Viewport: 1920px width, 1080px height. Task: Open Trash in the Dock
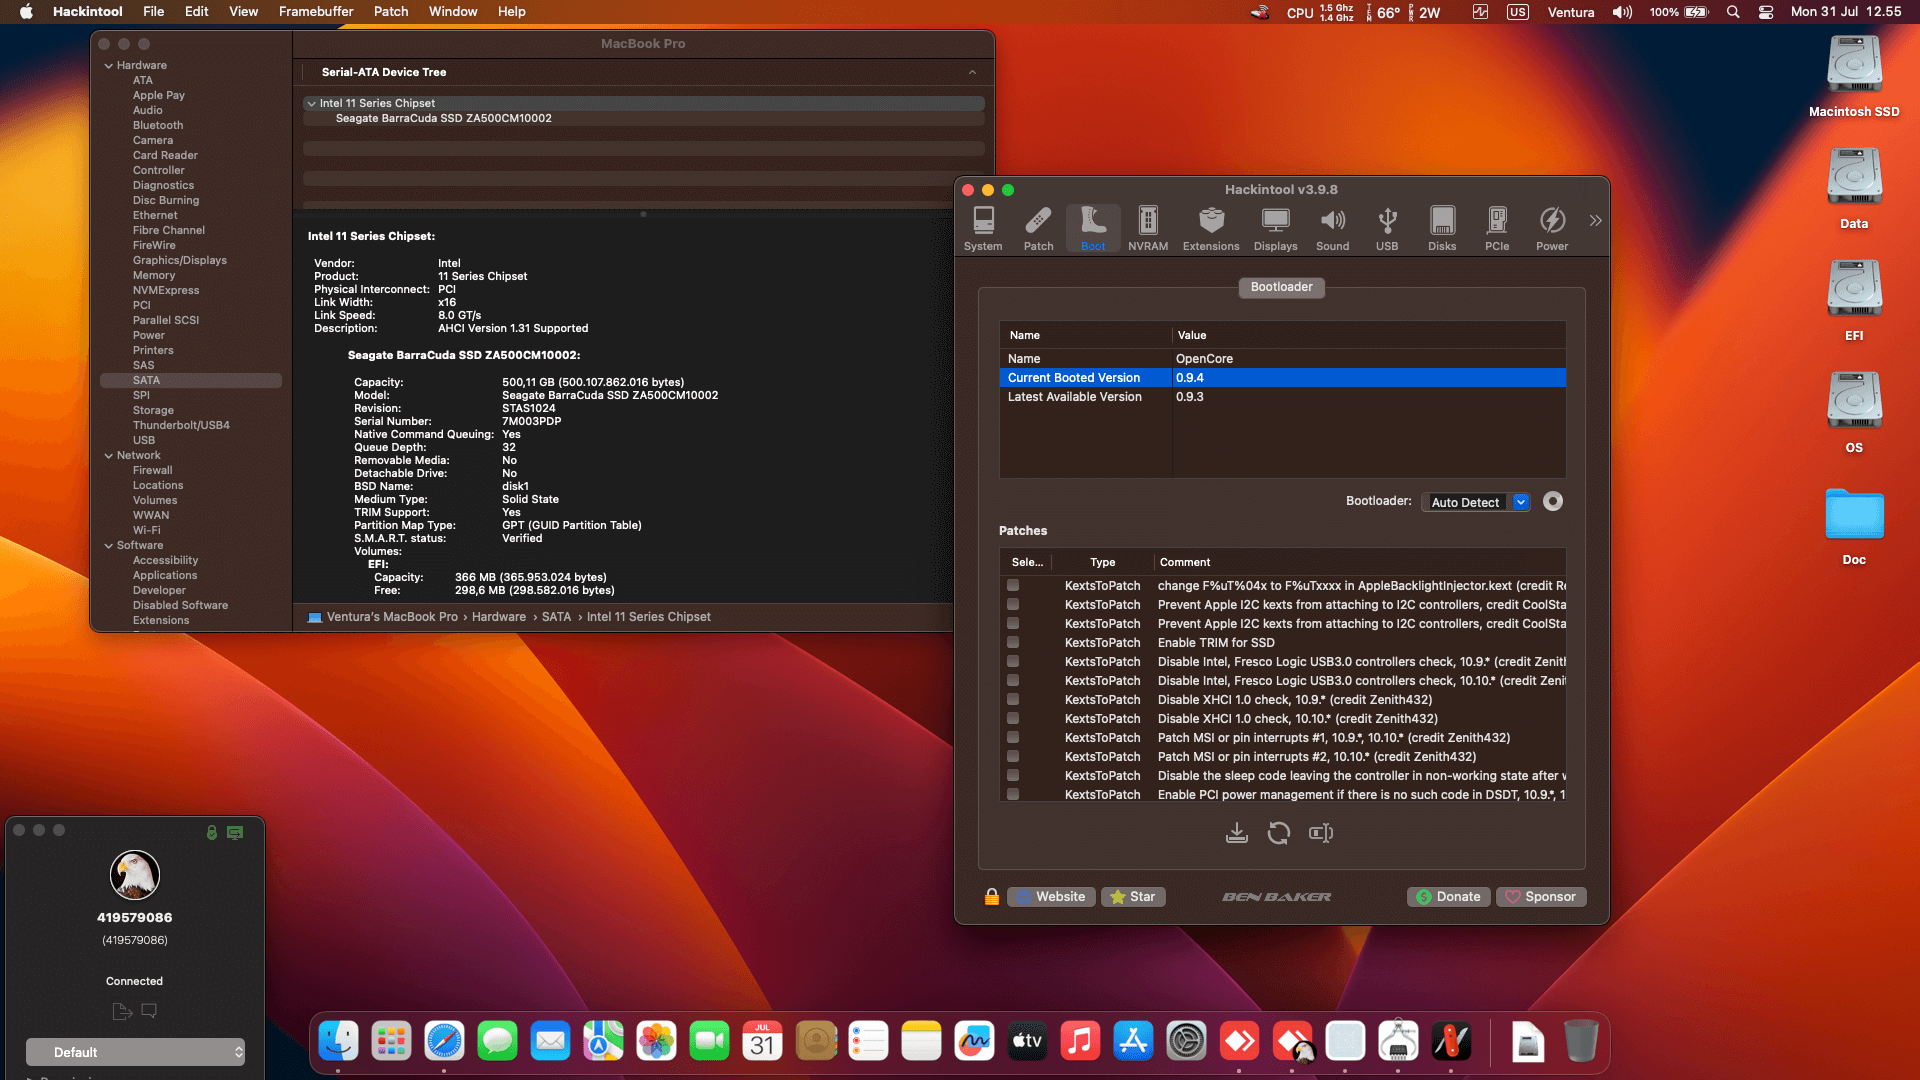click(1580, 1042)
